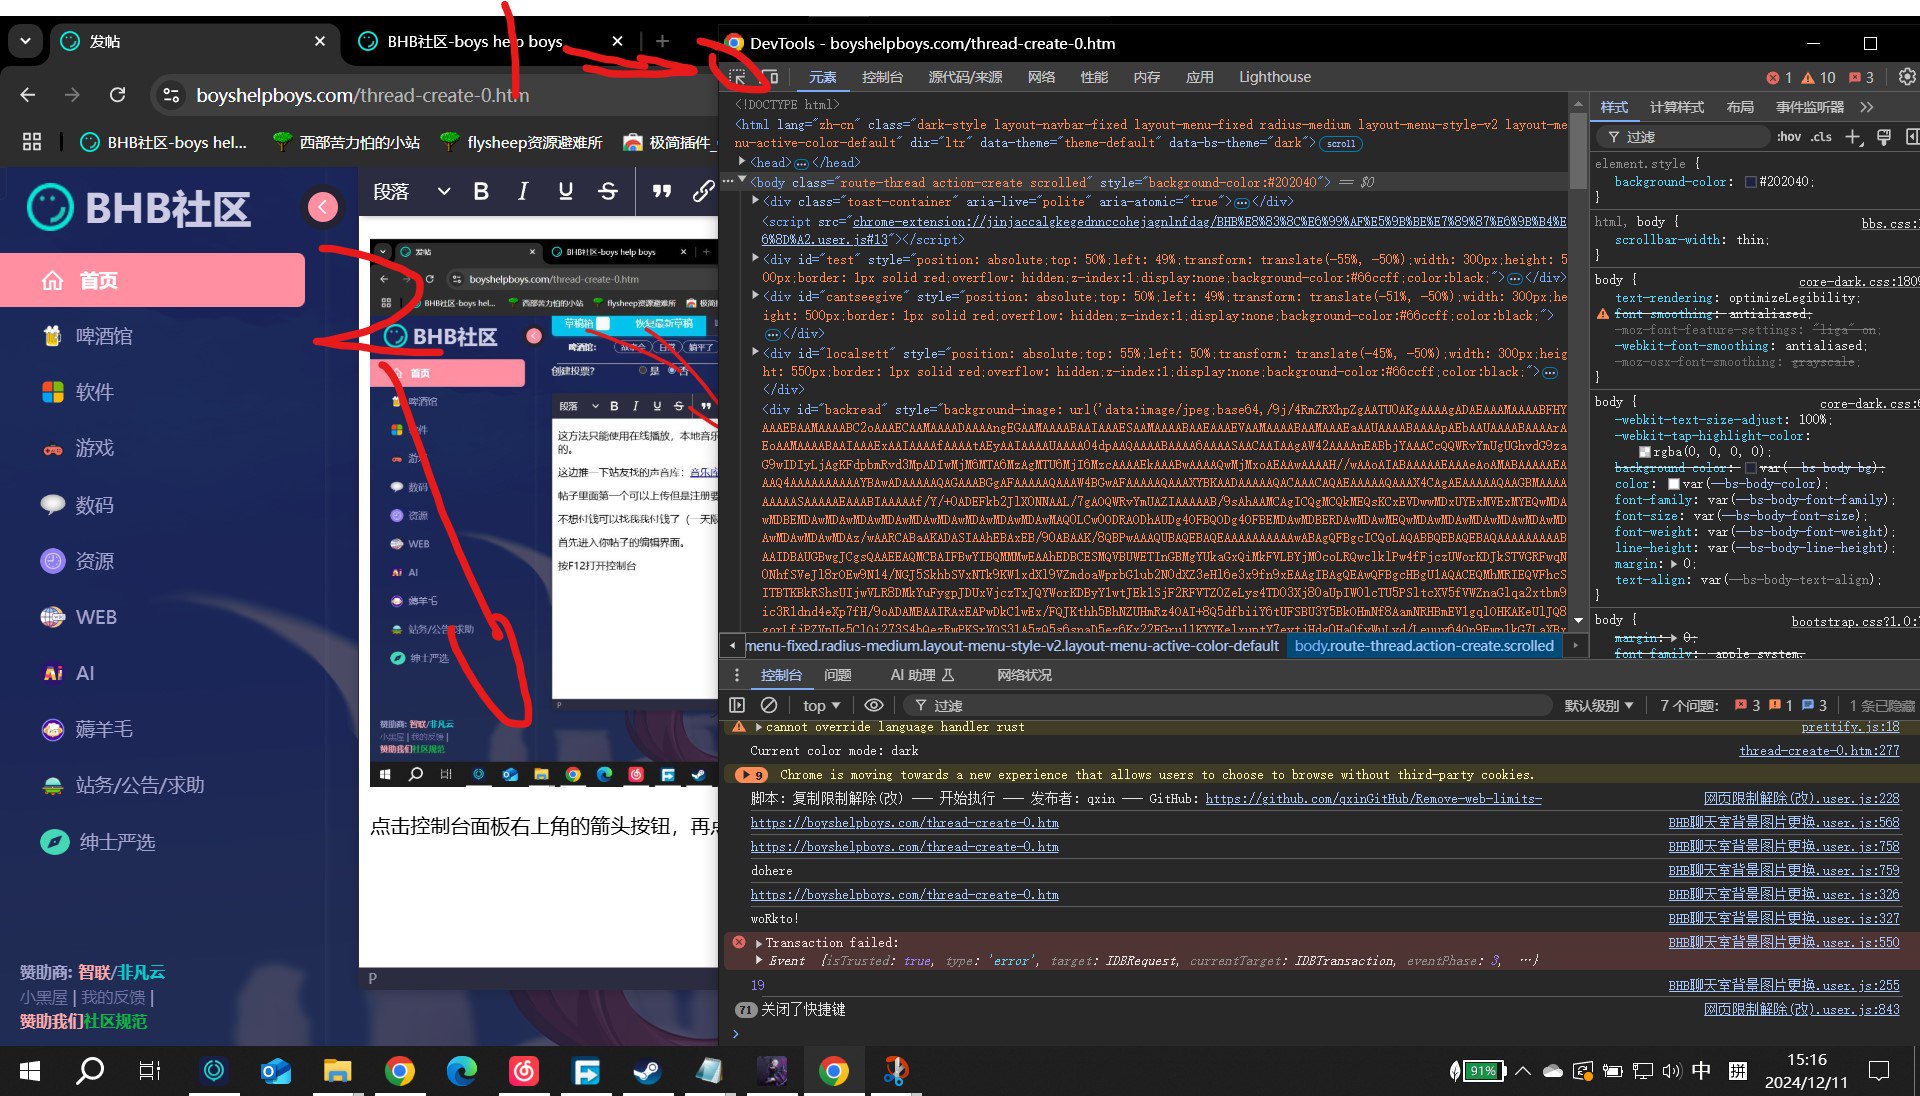Viewport: 1920px width, 1096px height.
Task: Switch to 网络 tab in DevTools
Action: click(x=1041, y=77)
